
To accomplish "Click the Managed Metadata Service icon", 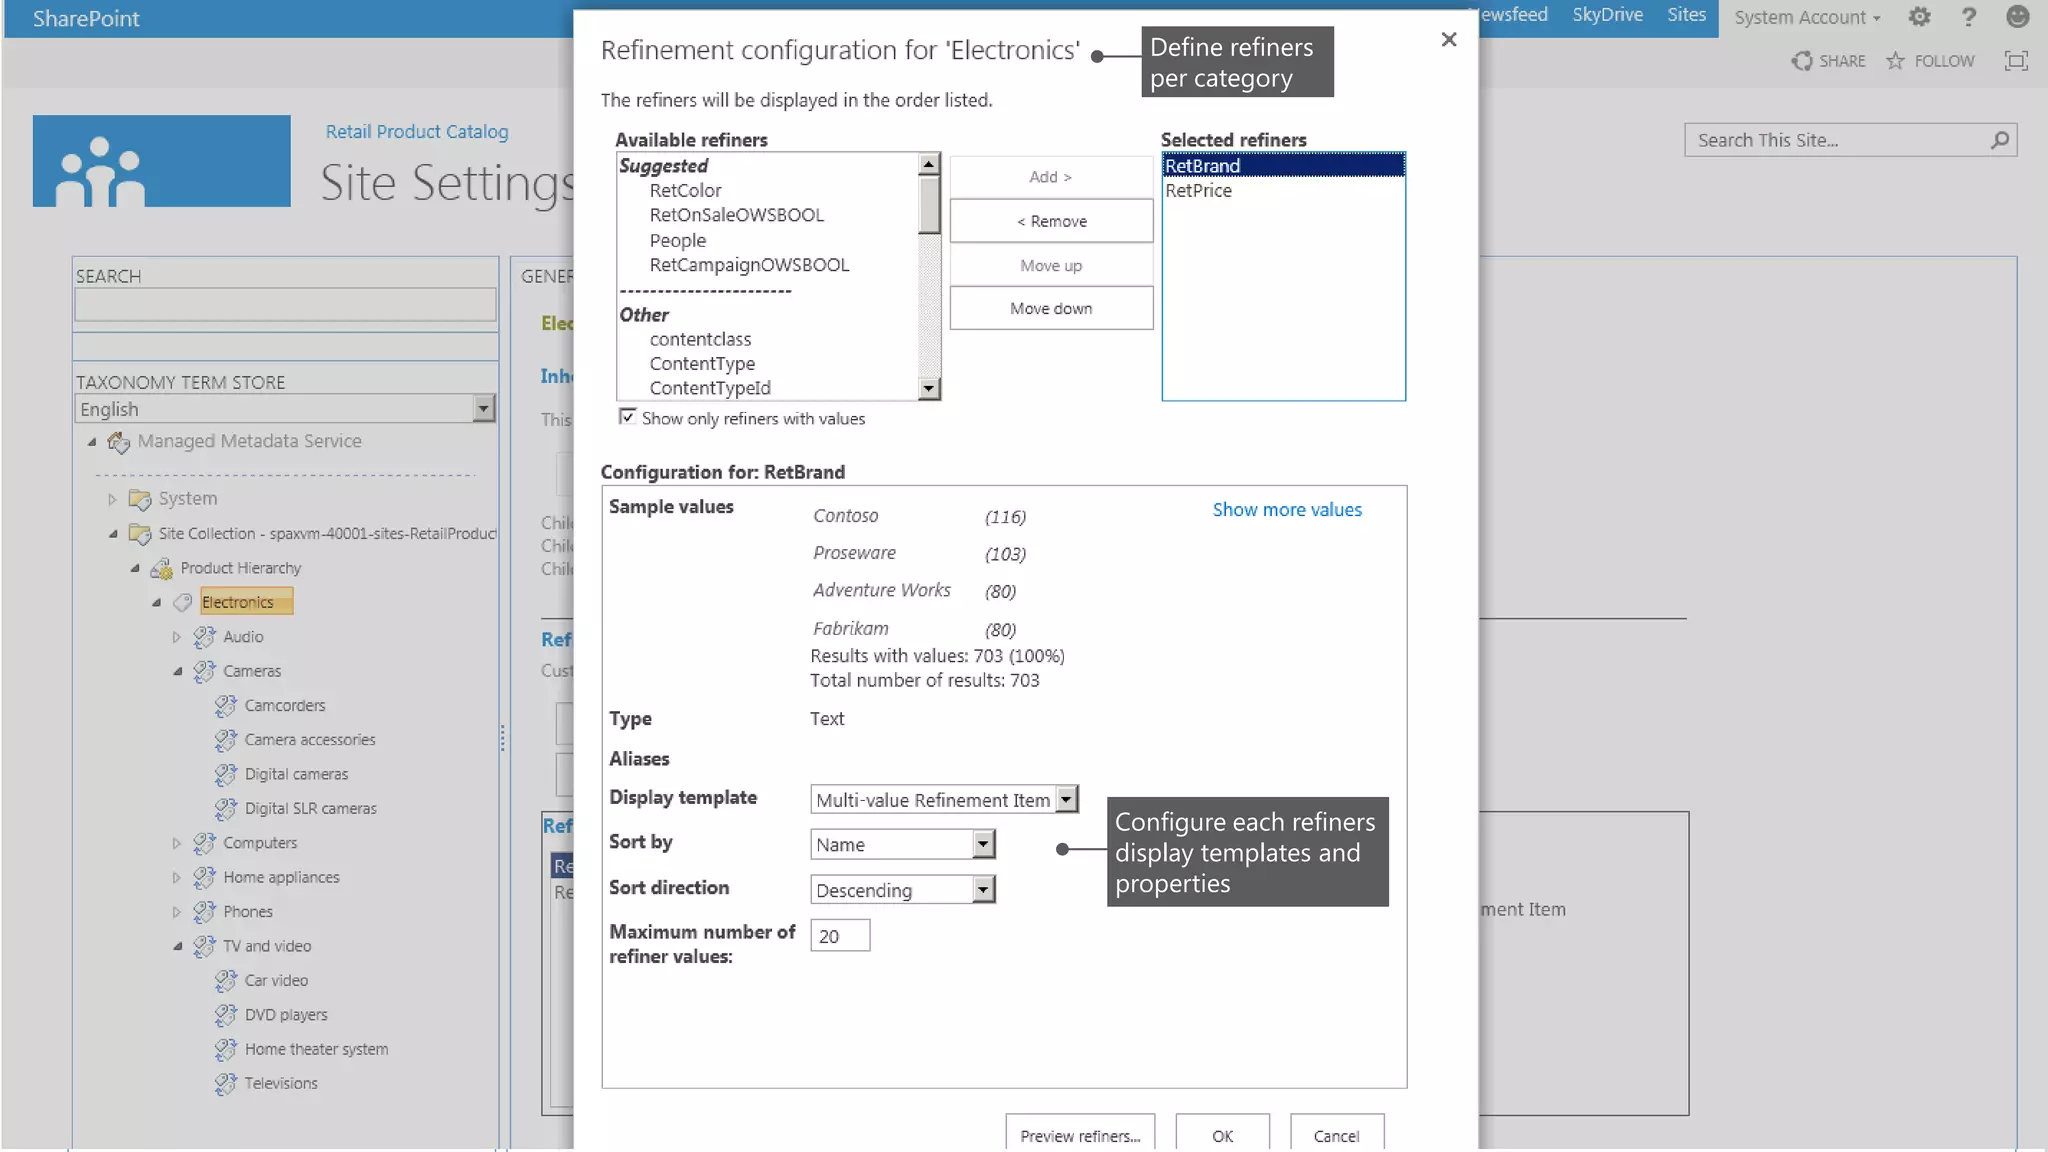I will [x=119, y=442].
